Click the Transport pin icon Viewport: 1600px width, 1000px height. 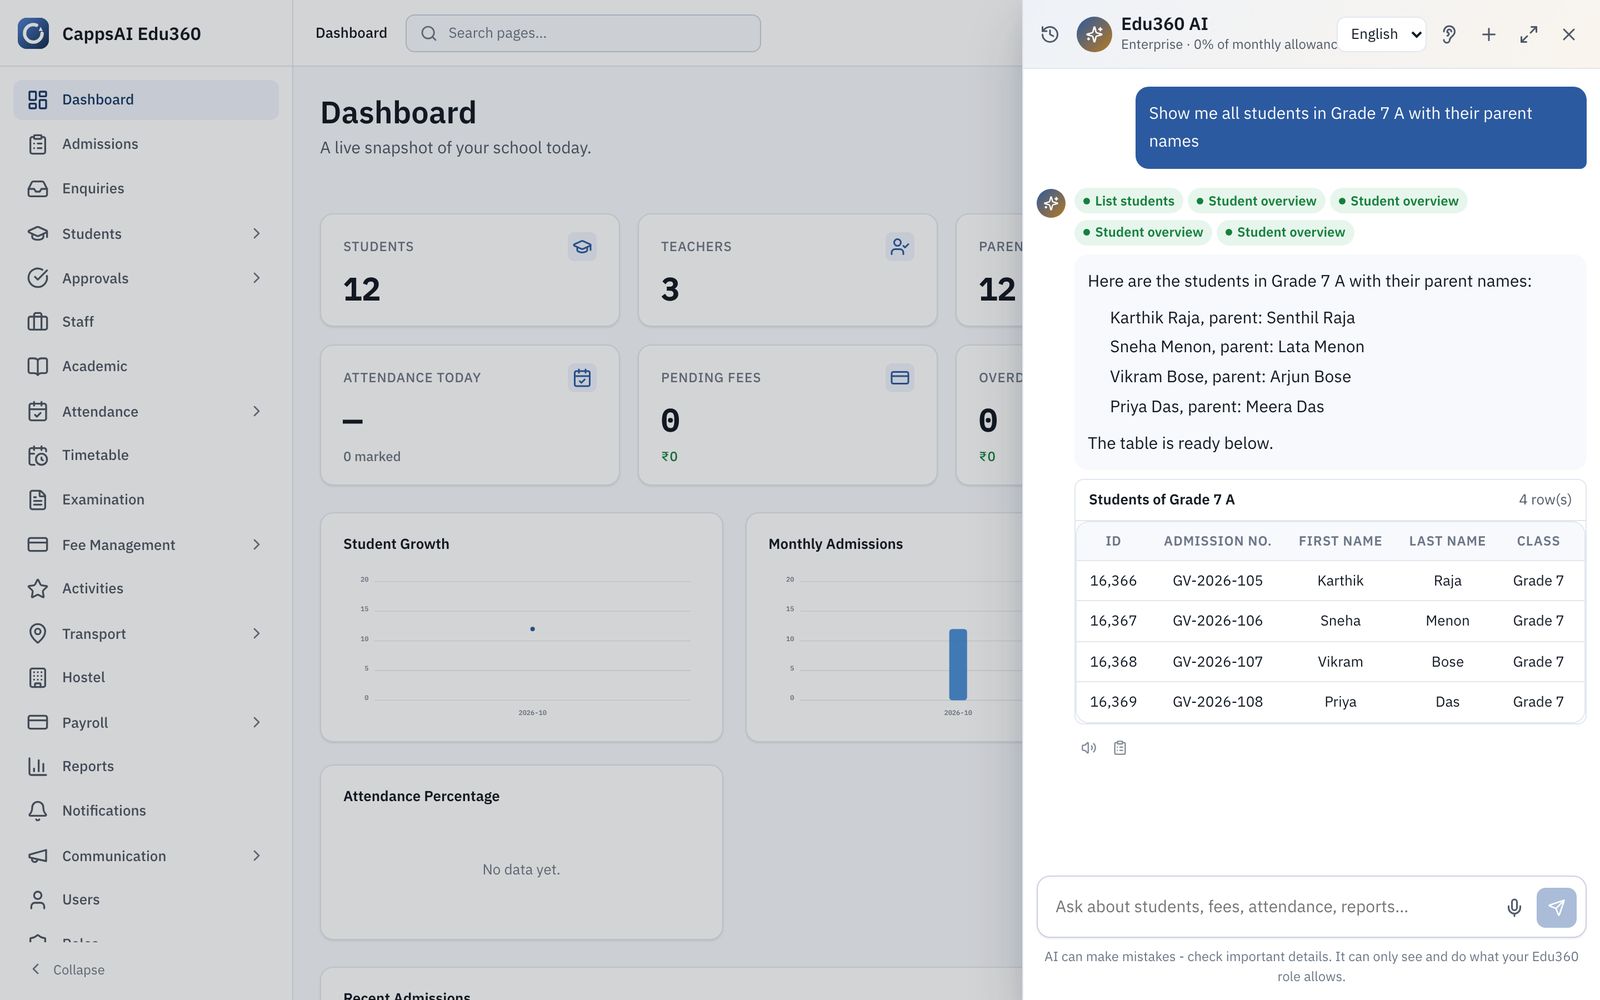[38, 634]
